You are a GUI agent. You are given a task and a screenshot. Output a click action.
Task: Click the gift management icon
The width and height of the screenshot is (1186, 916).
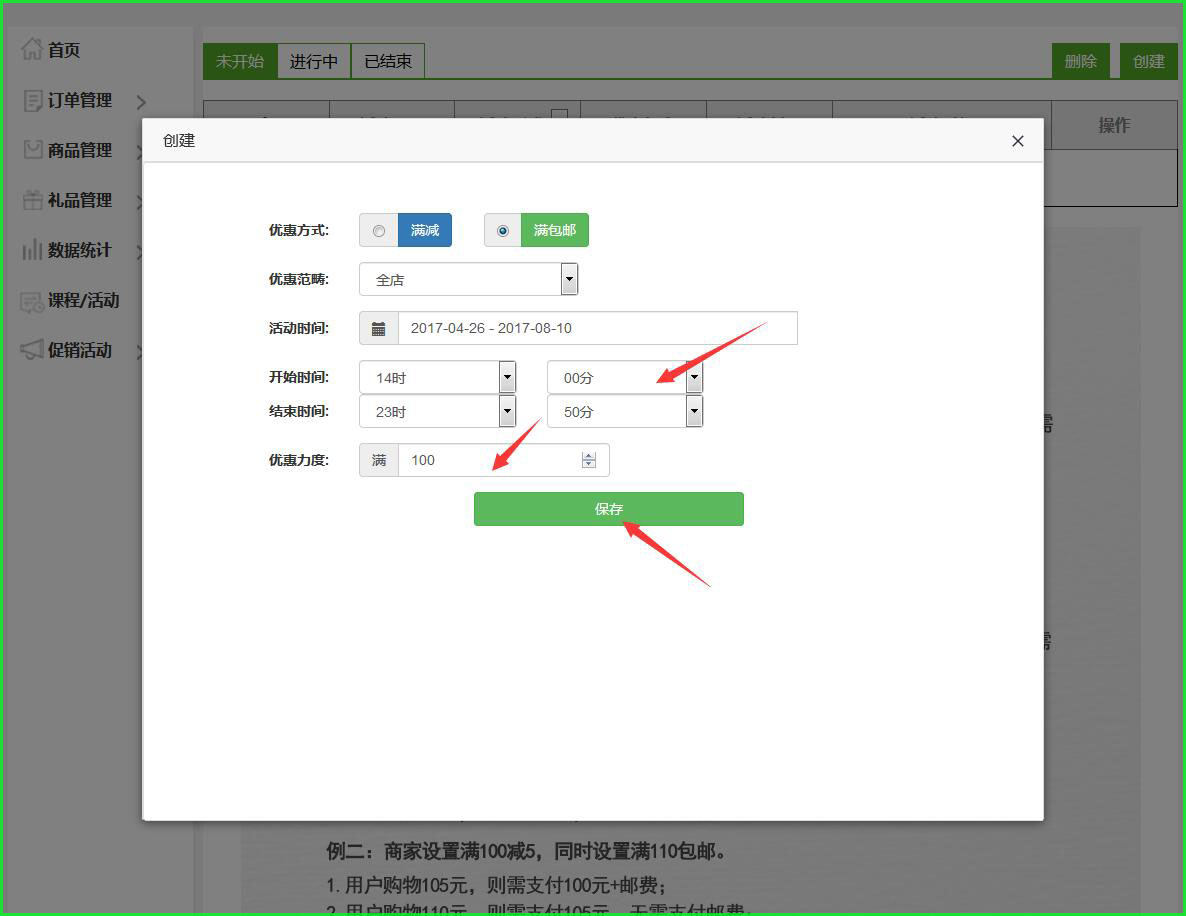click(x=32, y=200)
